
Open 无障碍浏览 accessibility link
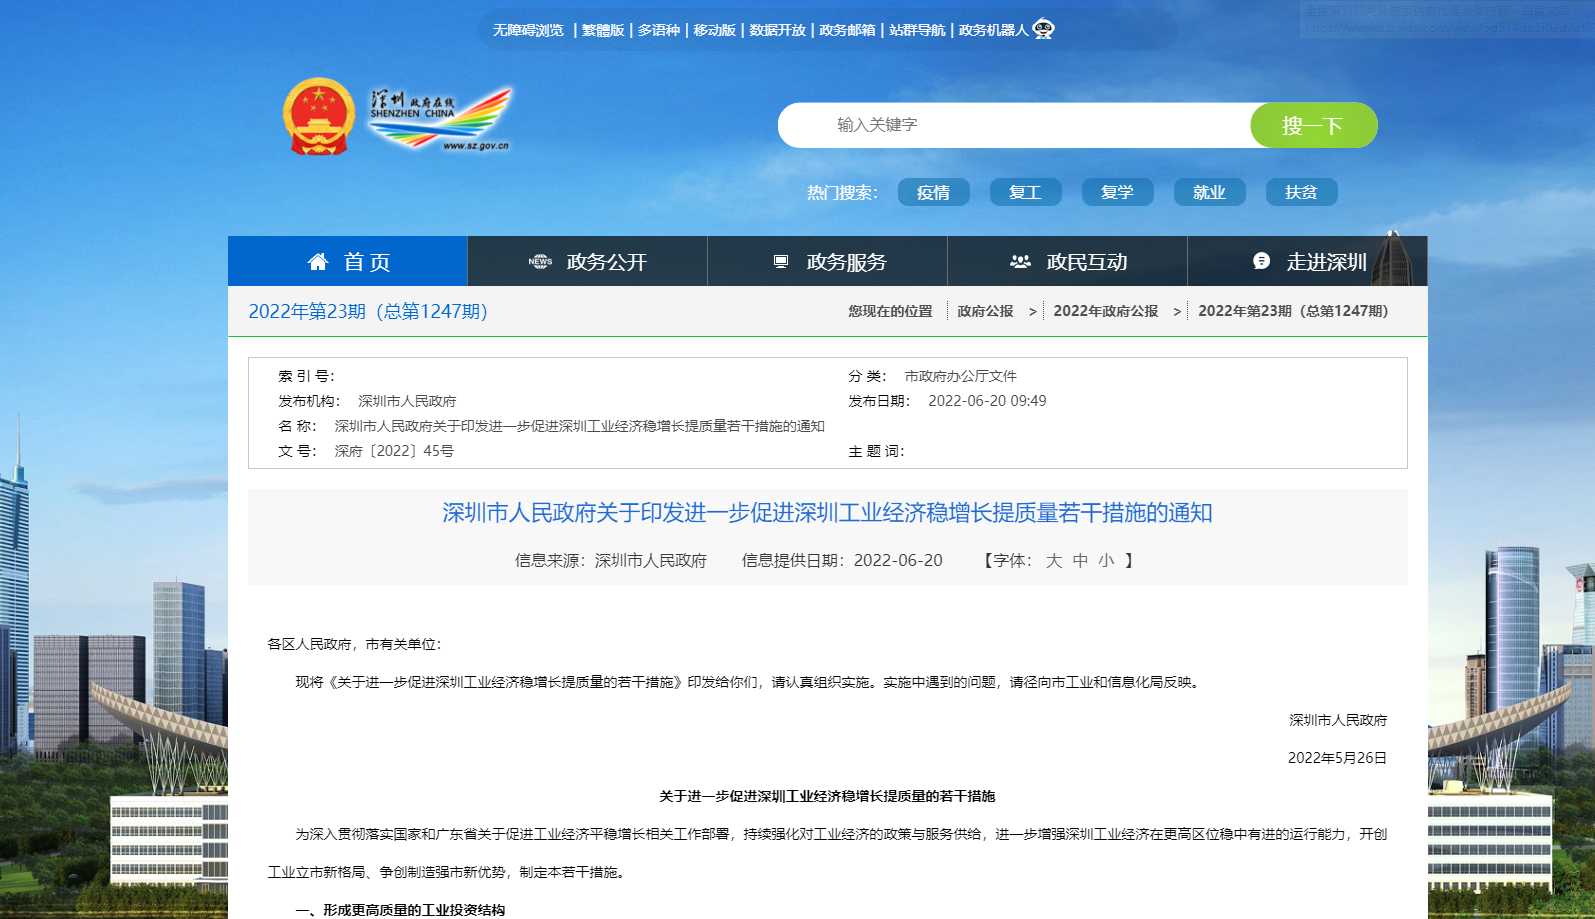click(x=528, y=30)
